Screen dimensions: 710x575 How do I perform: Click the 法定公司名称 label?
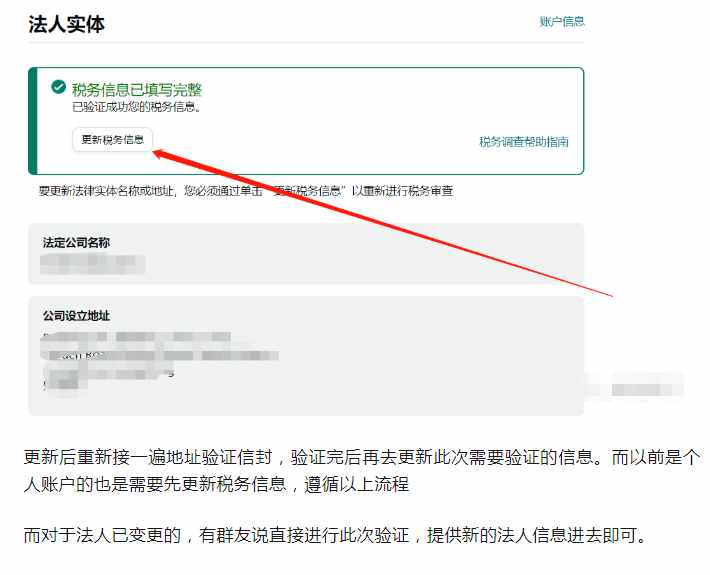[76, 243]
